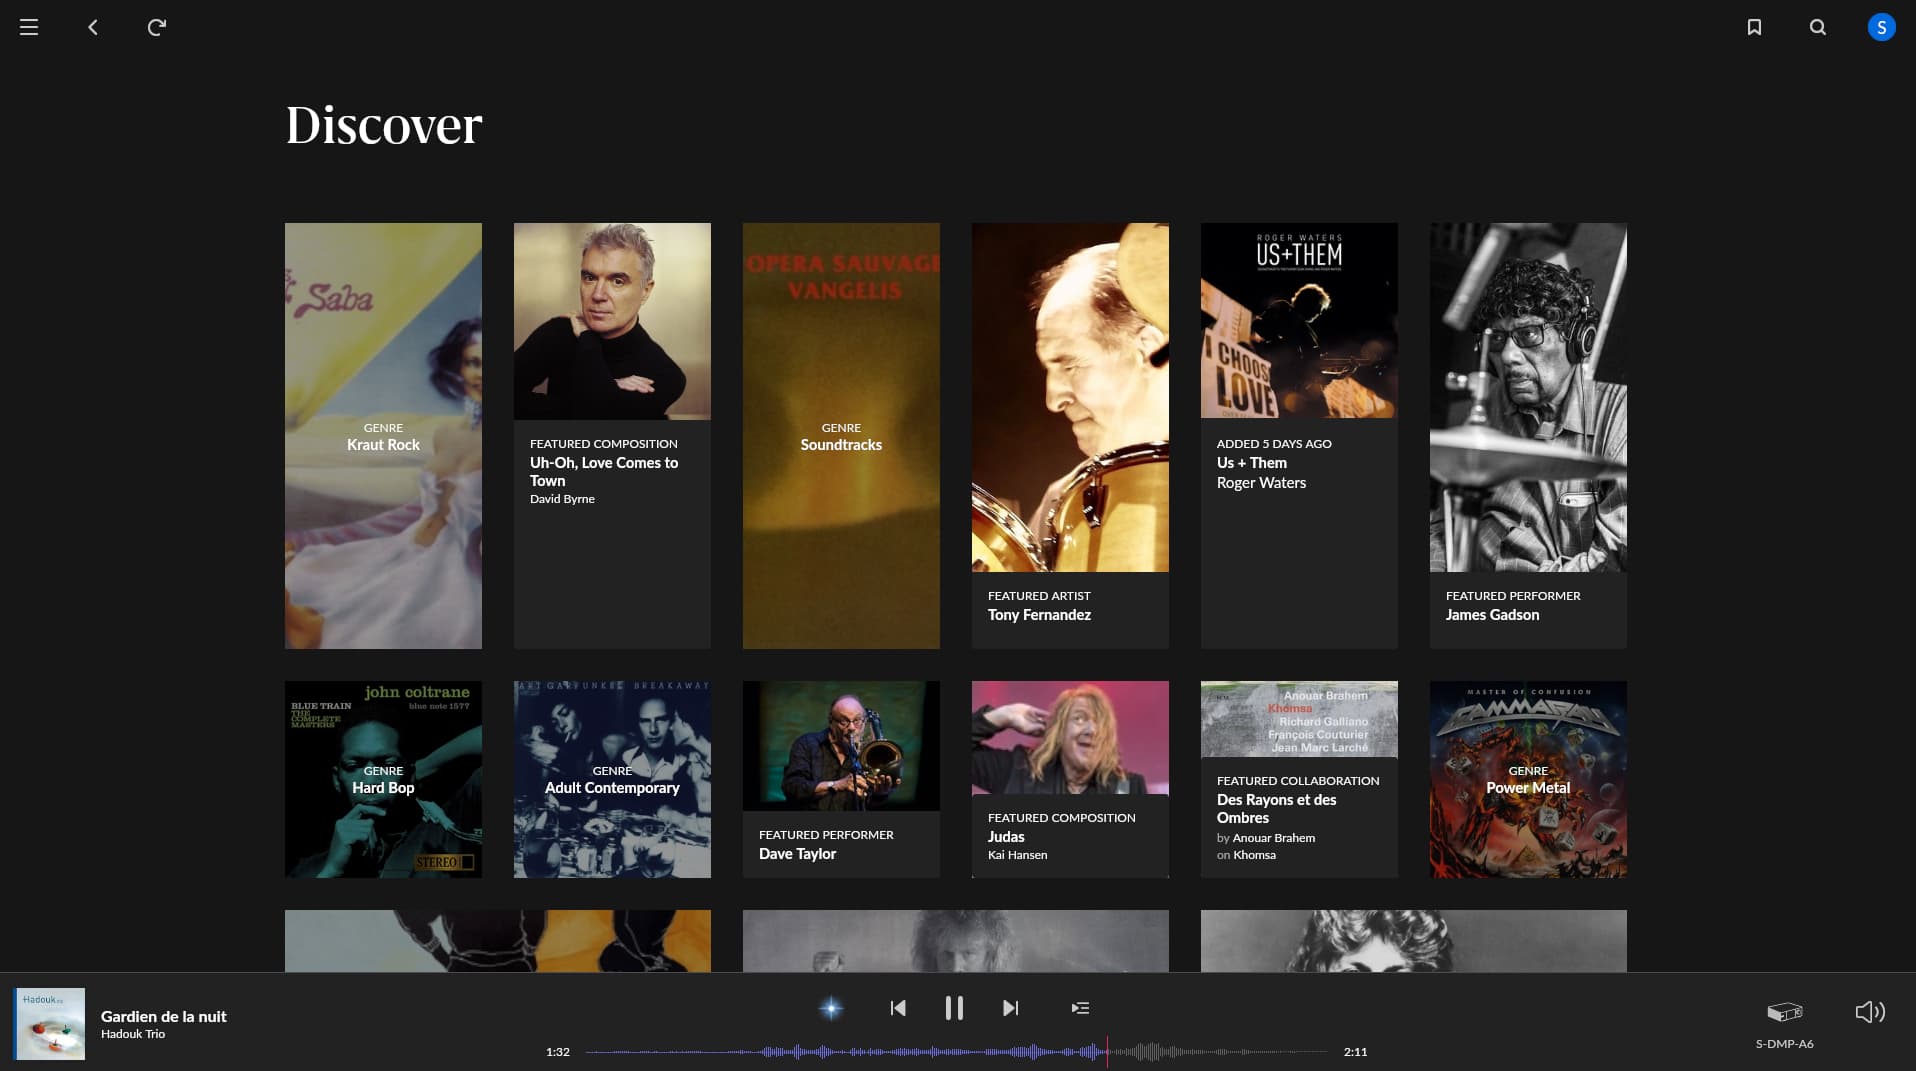Open the Hadouk album art thumbnail
The image size is (1916, 1071).
point(50,1023)
